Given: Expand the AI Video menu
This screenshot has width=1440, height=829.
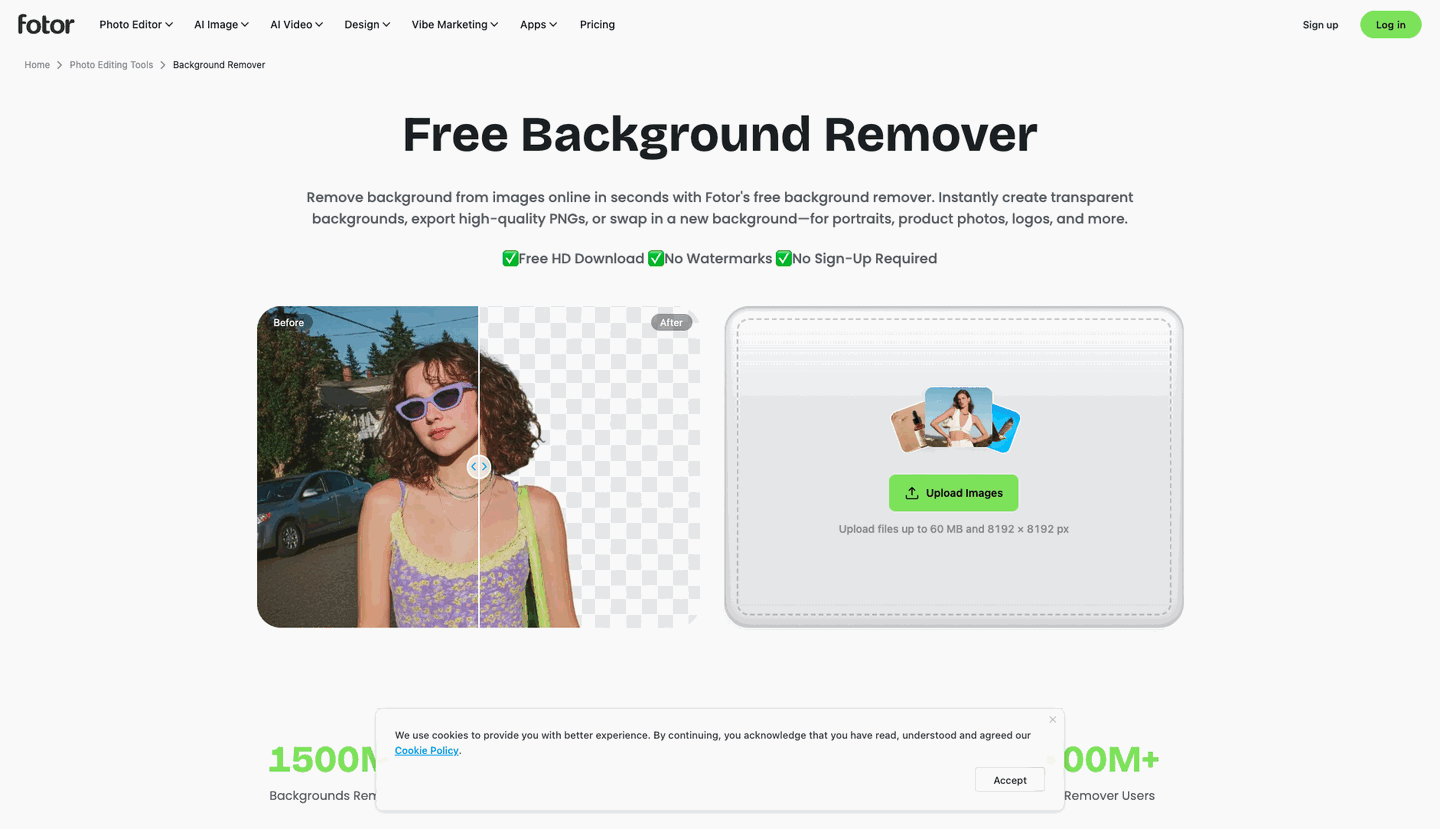Looking at the screenshot, I should pos(296,24).
